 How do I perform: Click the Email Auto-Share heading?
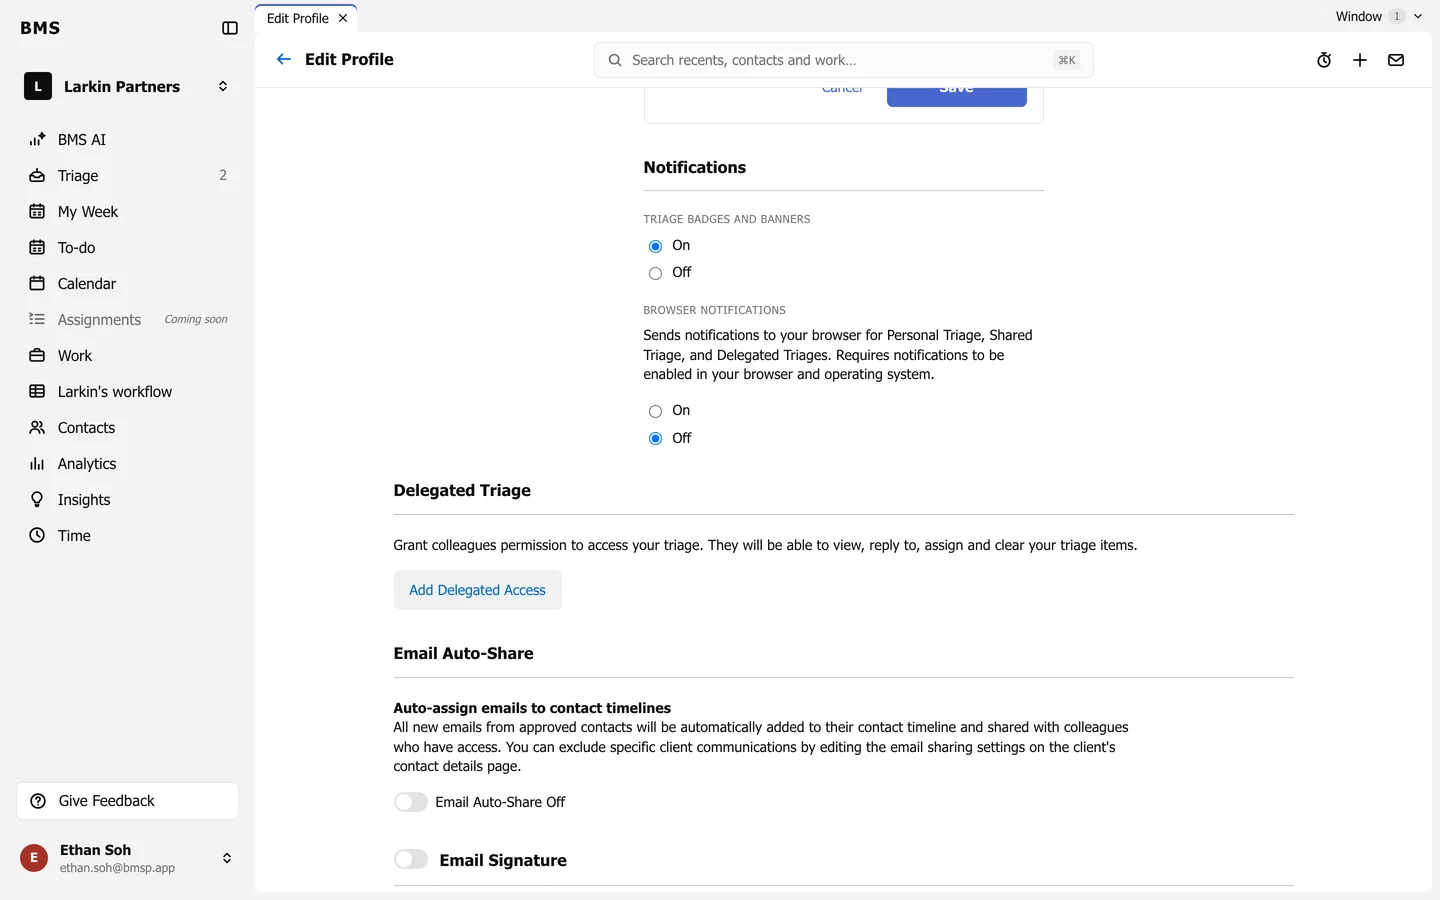pyautogui.click(x=464, y=654)
